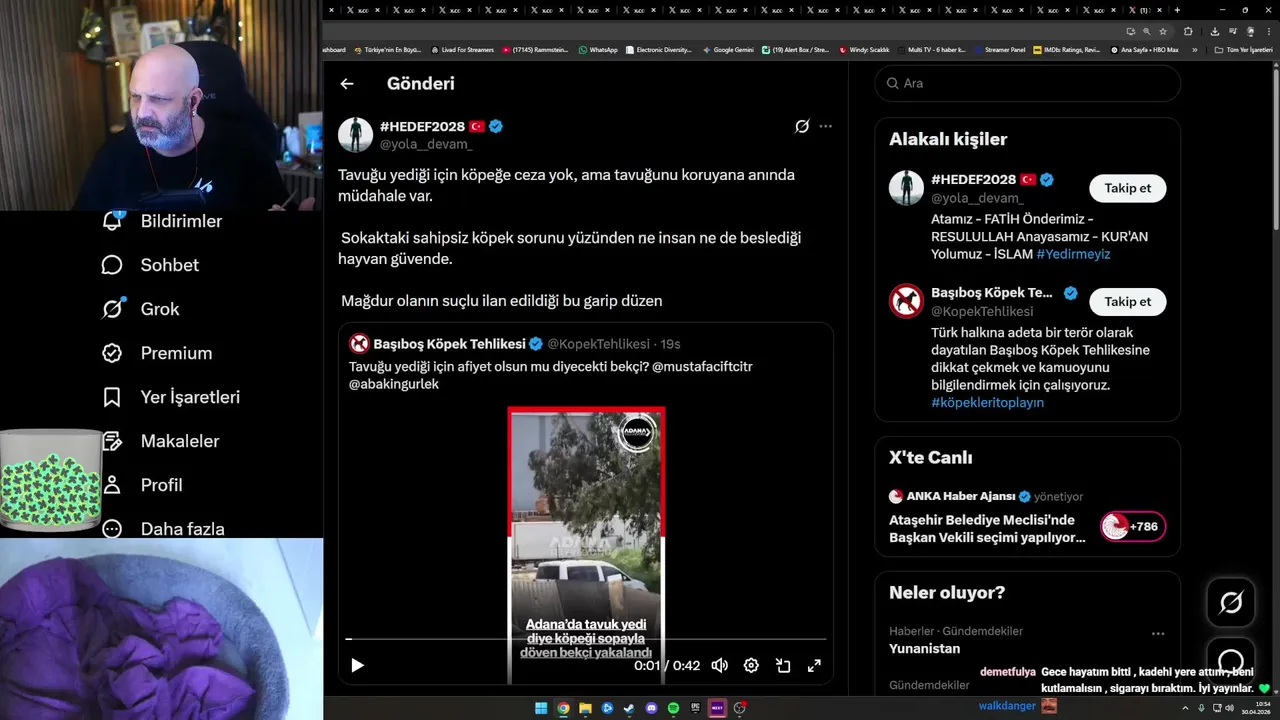Click @mustafaciftcitr mention in quoted post
Viewport: 1280px width, 720px height.
702,366
